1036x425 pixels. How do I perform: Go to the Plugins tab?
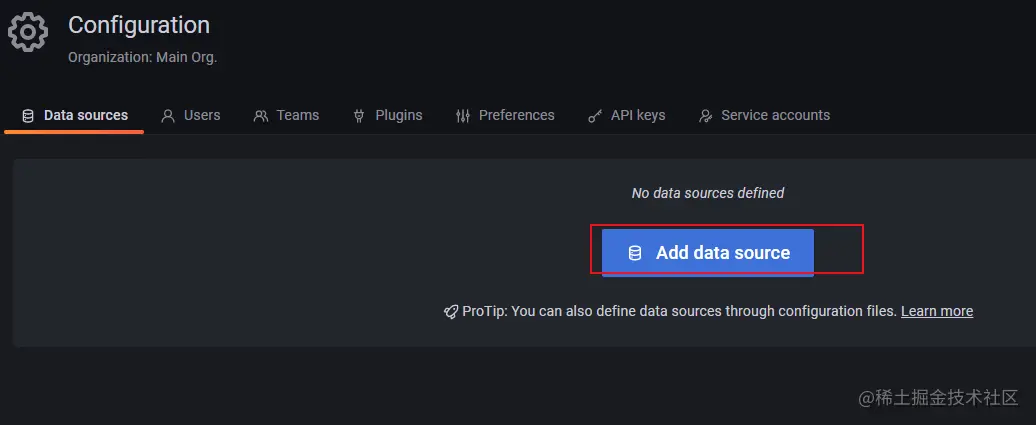(398, 115)
